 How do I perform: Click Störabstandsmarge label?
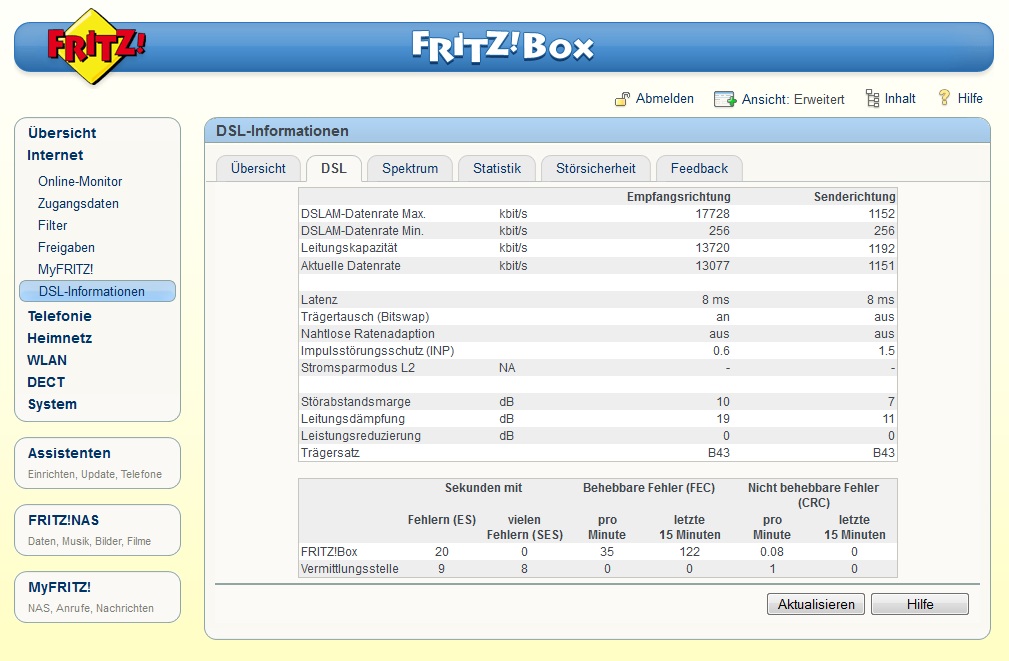[355, 402]
